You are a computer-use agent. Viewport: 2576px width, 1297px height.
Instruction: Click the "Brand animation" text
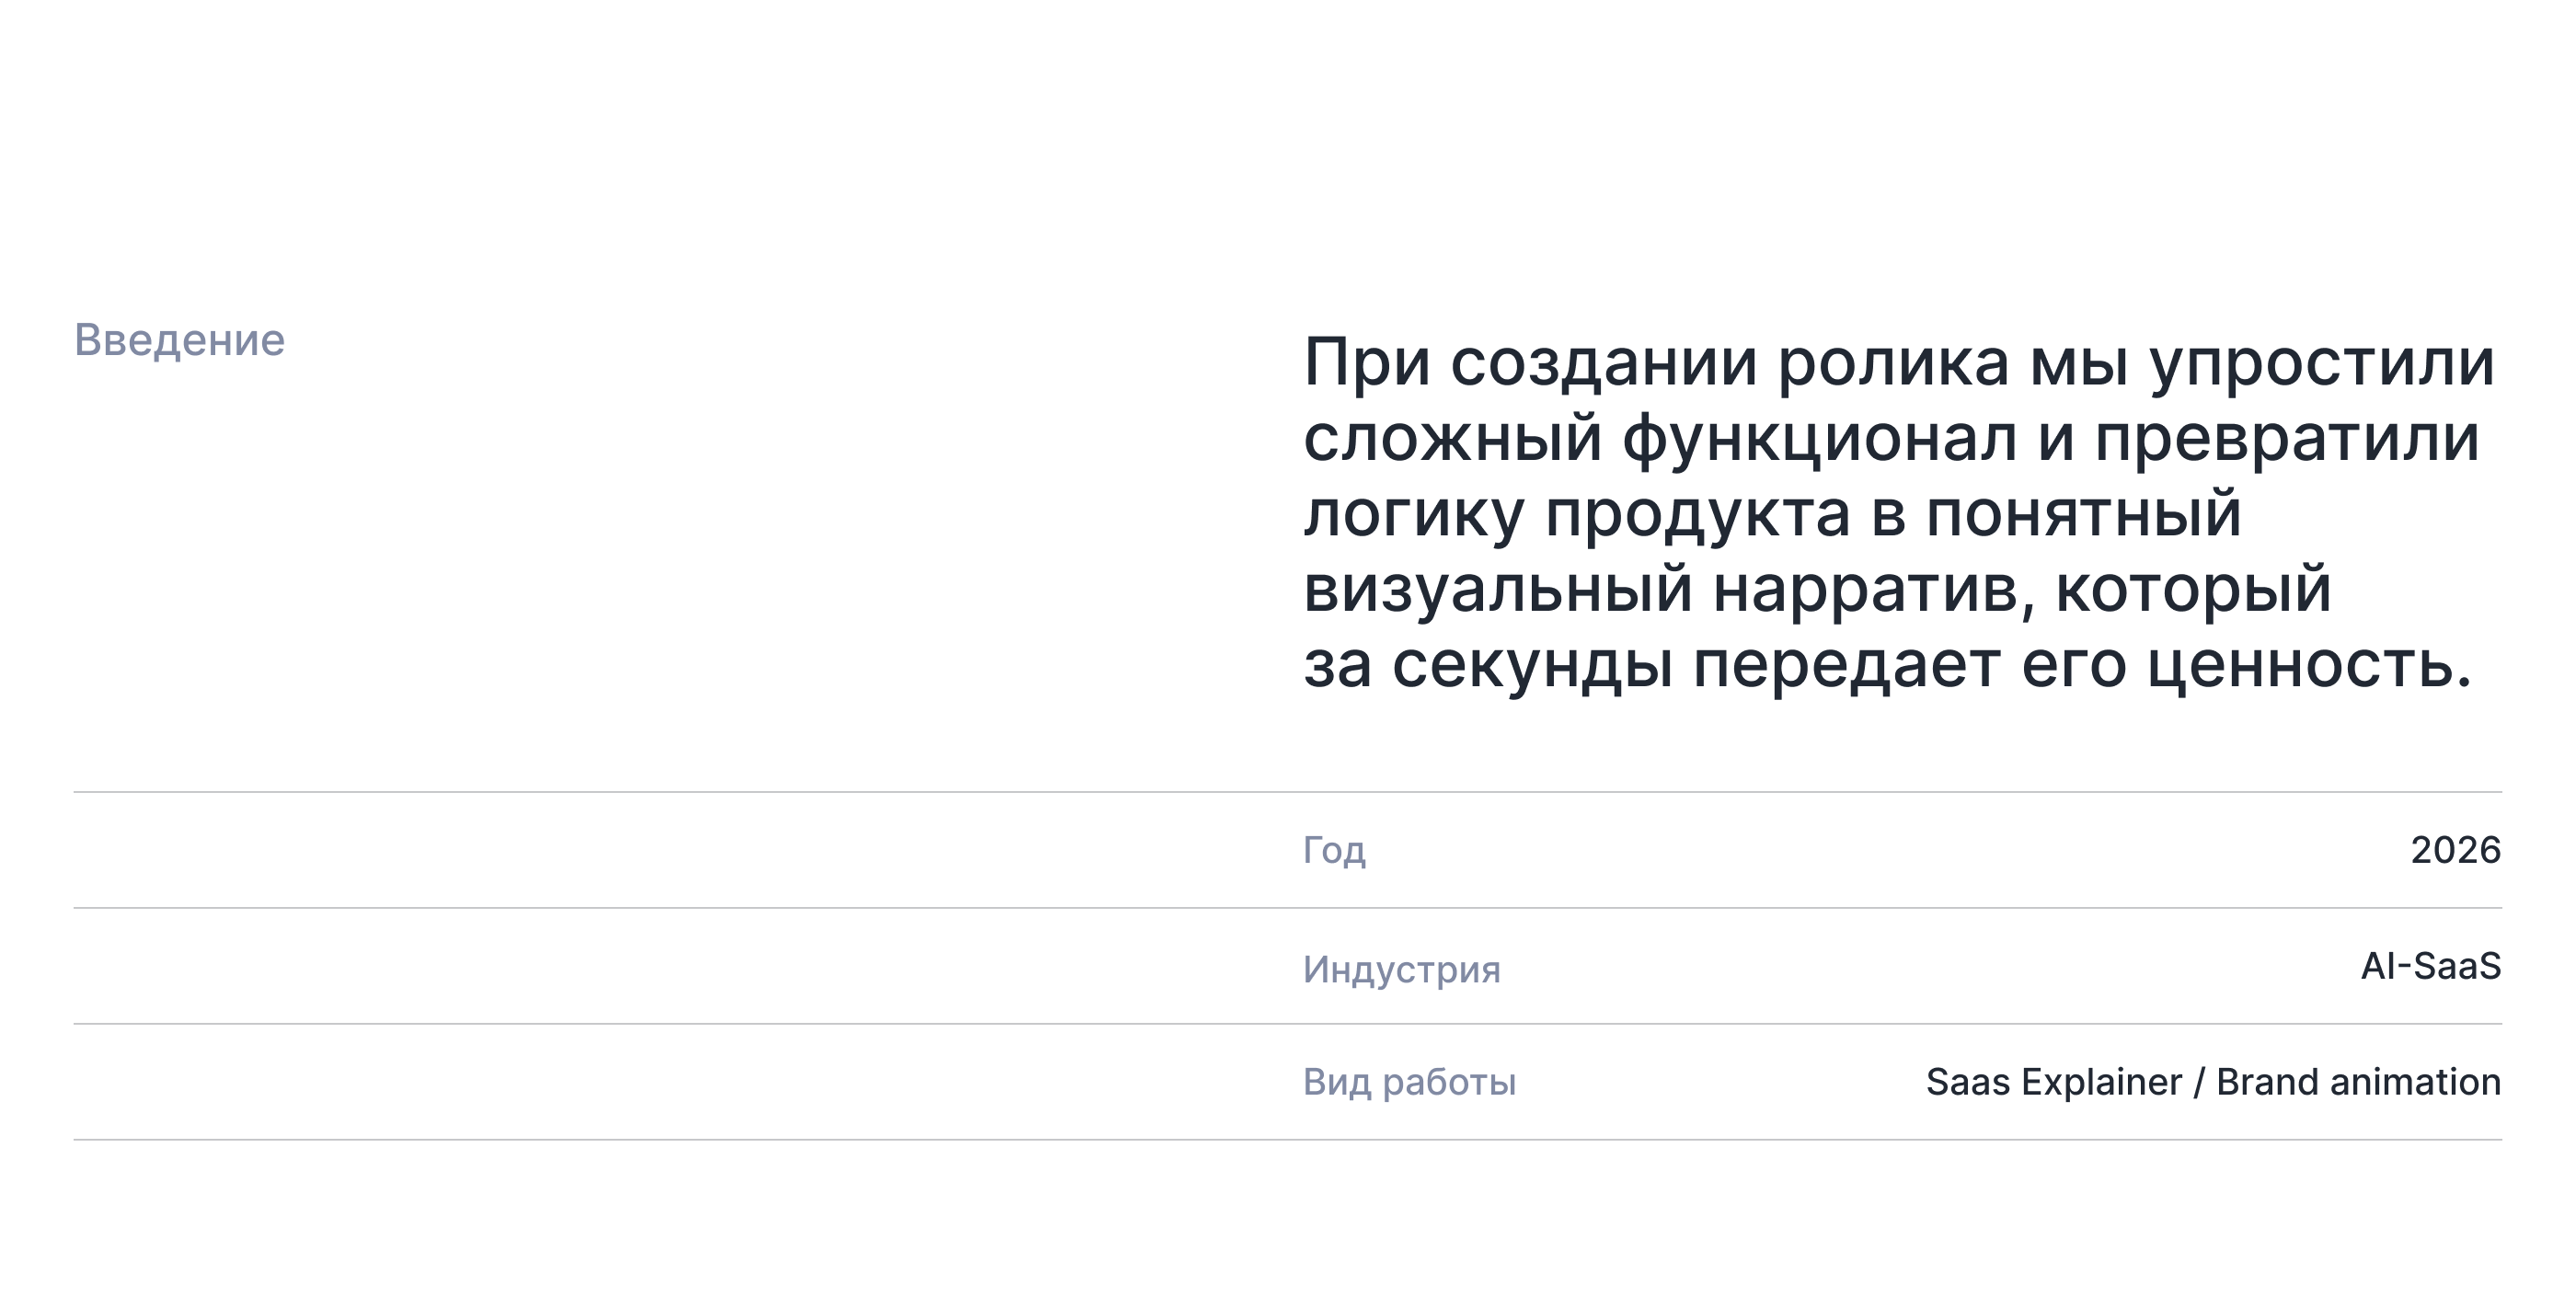pos(2359,1082)
